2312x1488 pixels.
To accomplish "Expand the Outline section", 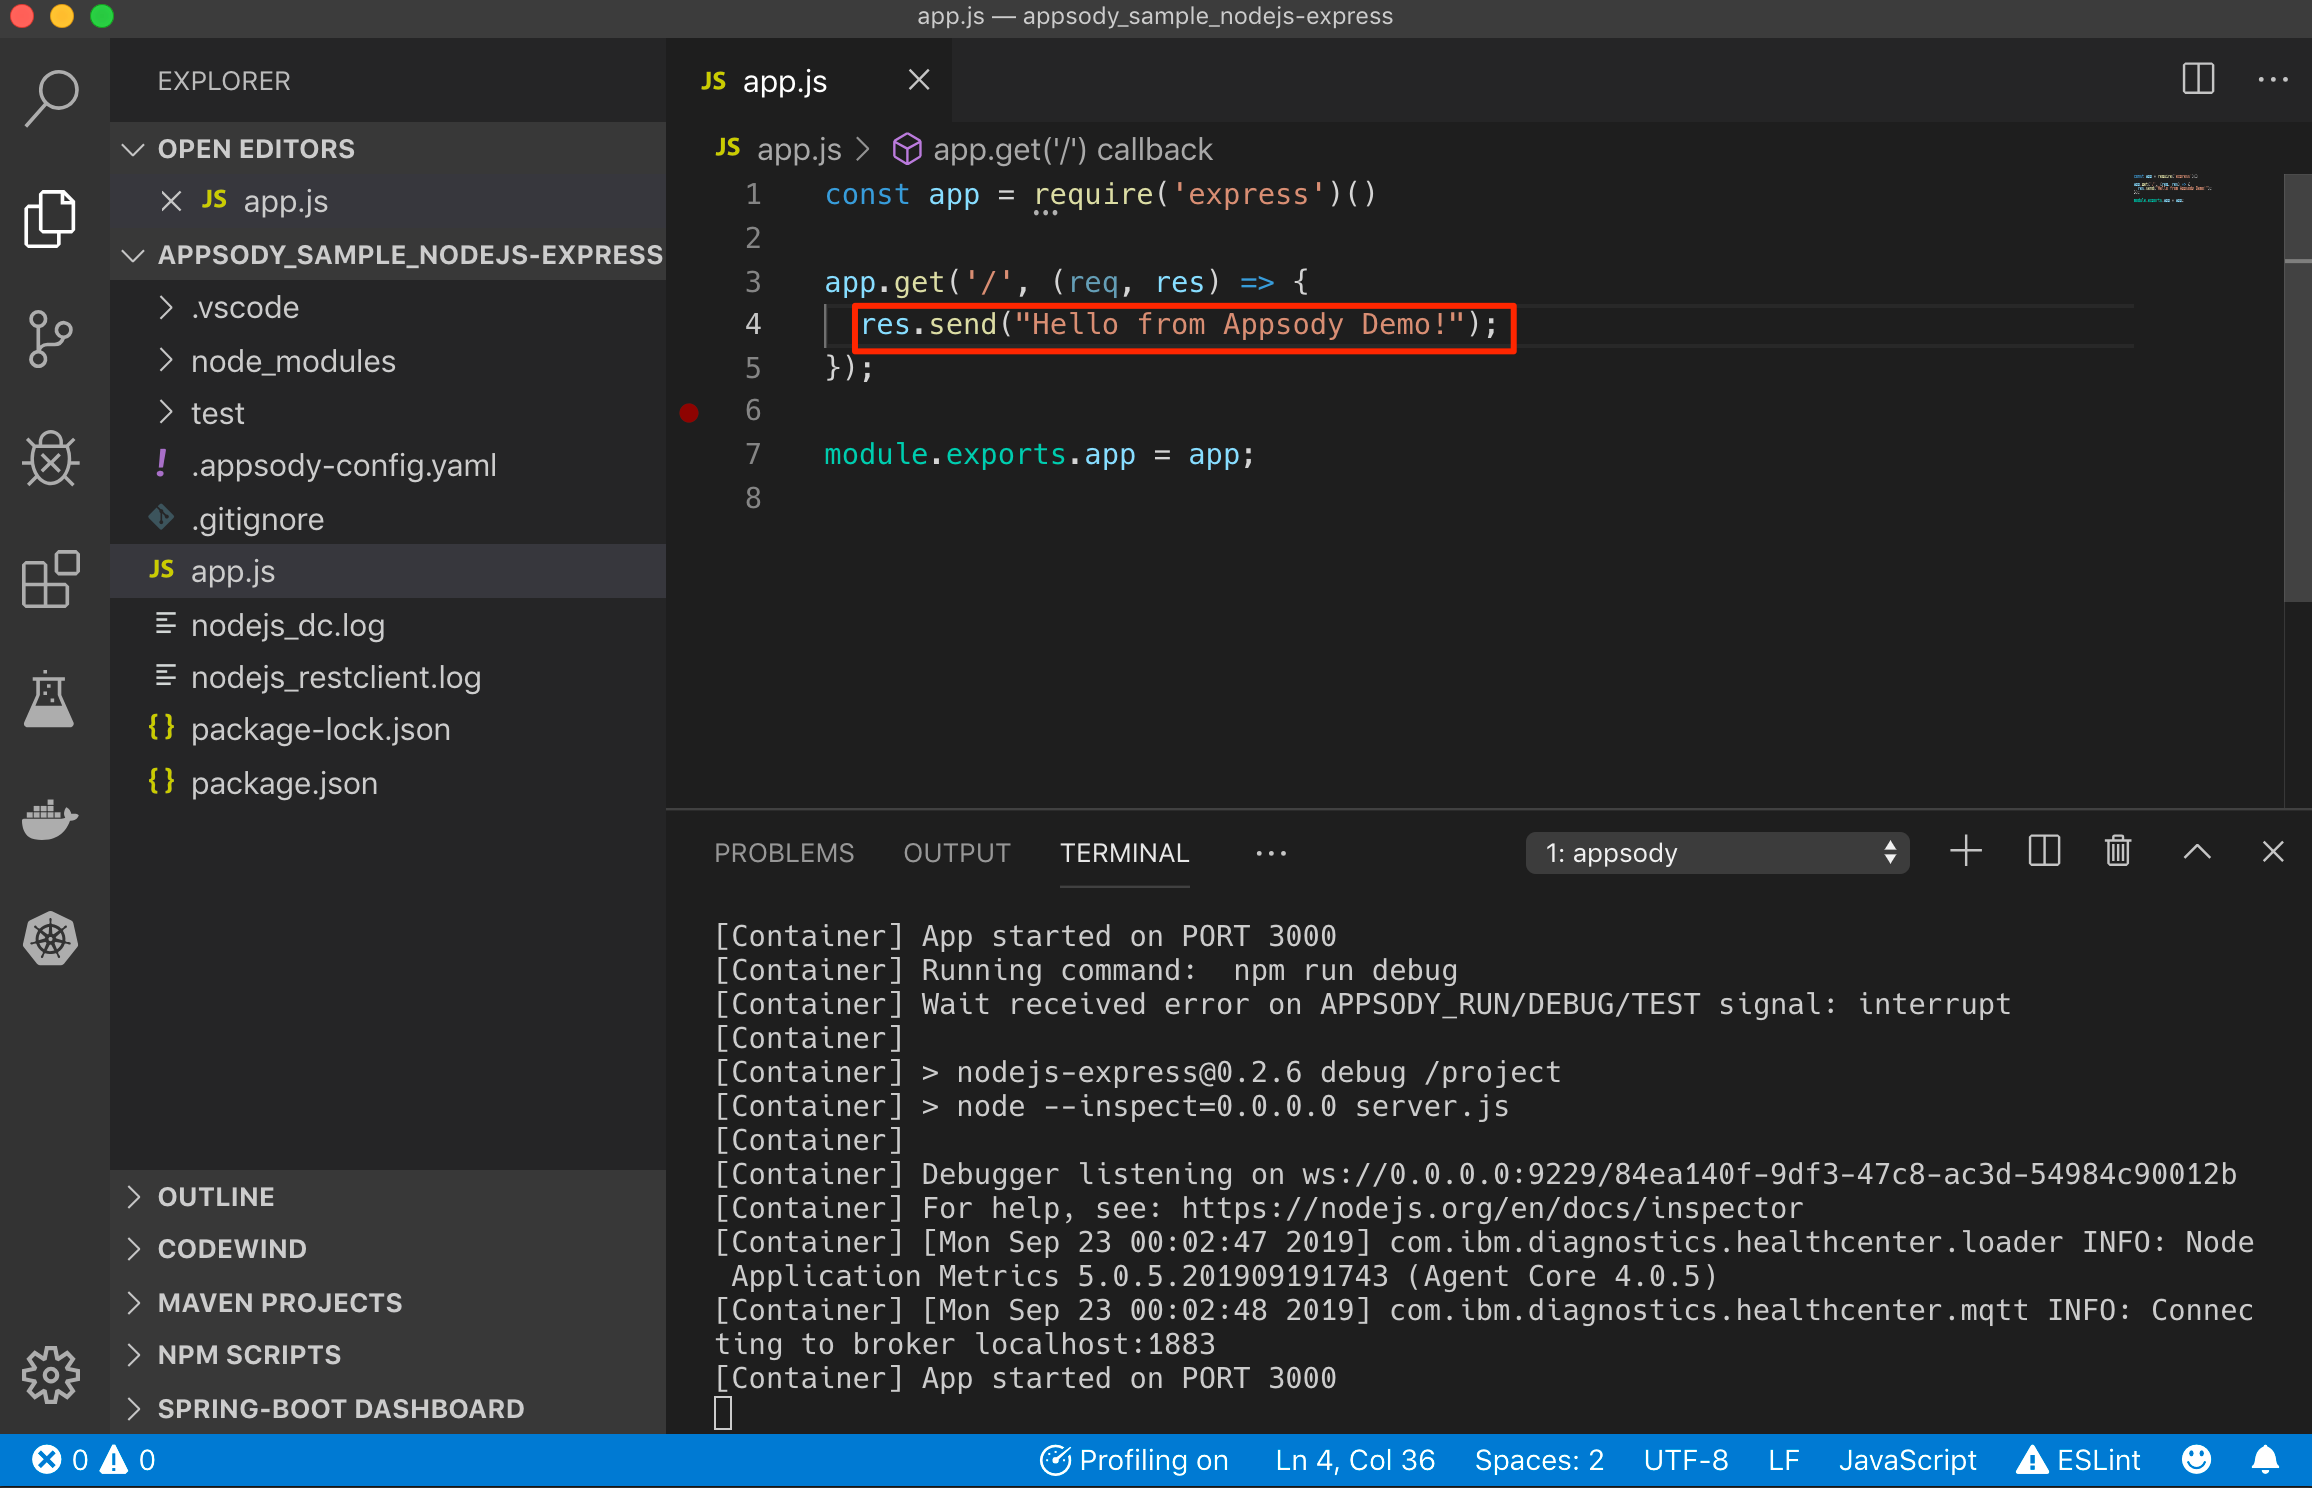I will point(388,1197).
